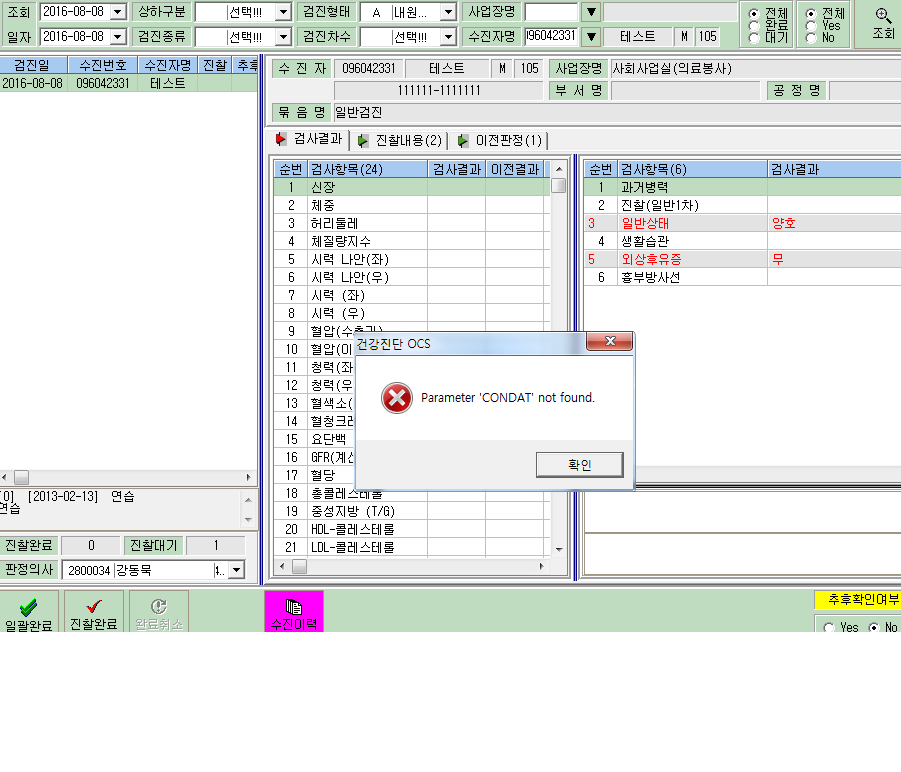
Task: Open the 검진형태 combo box
Action: (448, 12)
